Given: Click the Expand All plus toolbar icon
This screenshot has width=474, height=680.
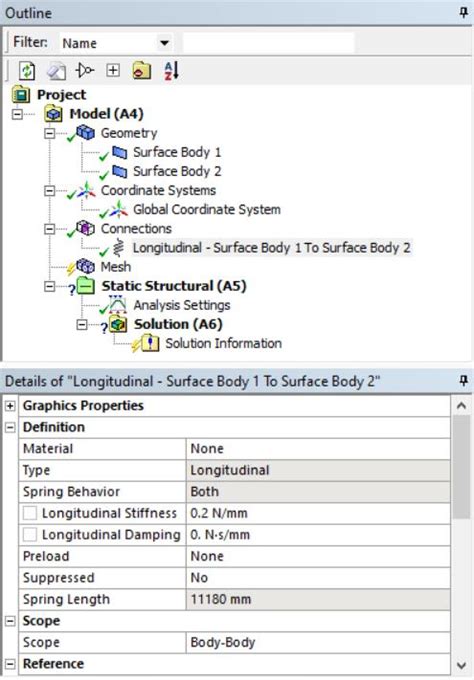Looking at the screenshot, I should tap(113, 70).
